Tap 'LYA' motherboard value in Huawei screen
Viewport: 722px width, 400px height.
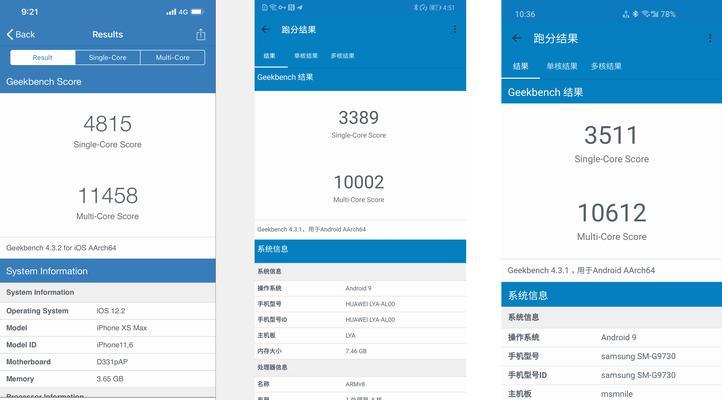350,336
